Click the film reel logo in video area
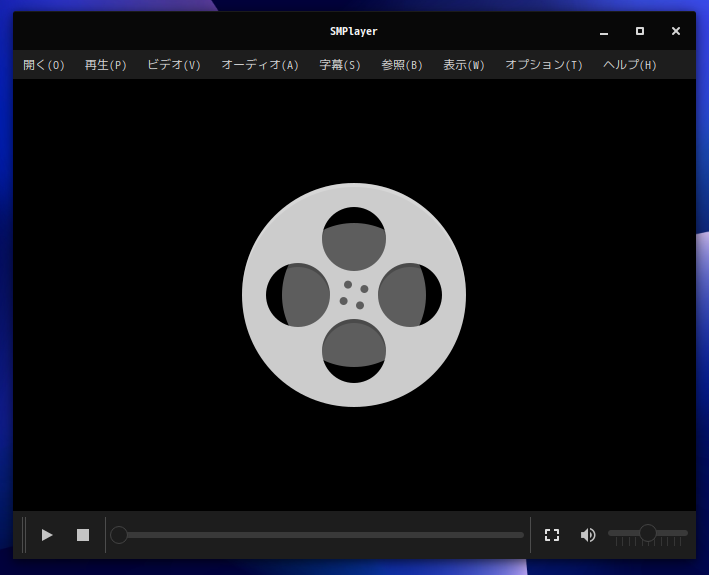Image resolution: width=709 pixels, height=575 pixels. (354, 295)
